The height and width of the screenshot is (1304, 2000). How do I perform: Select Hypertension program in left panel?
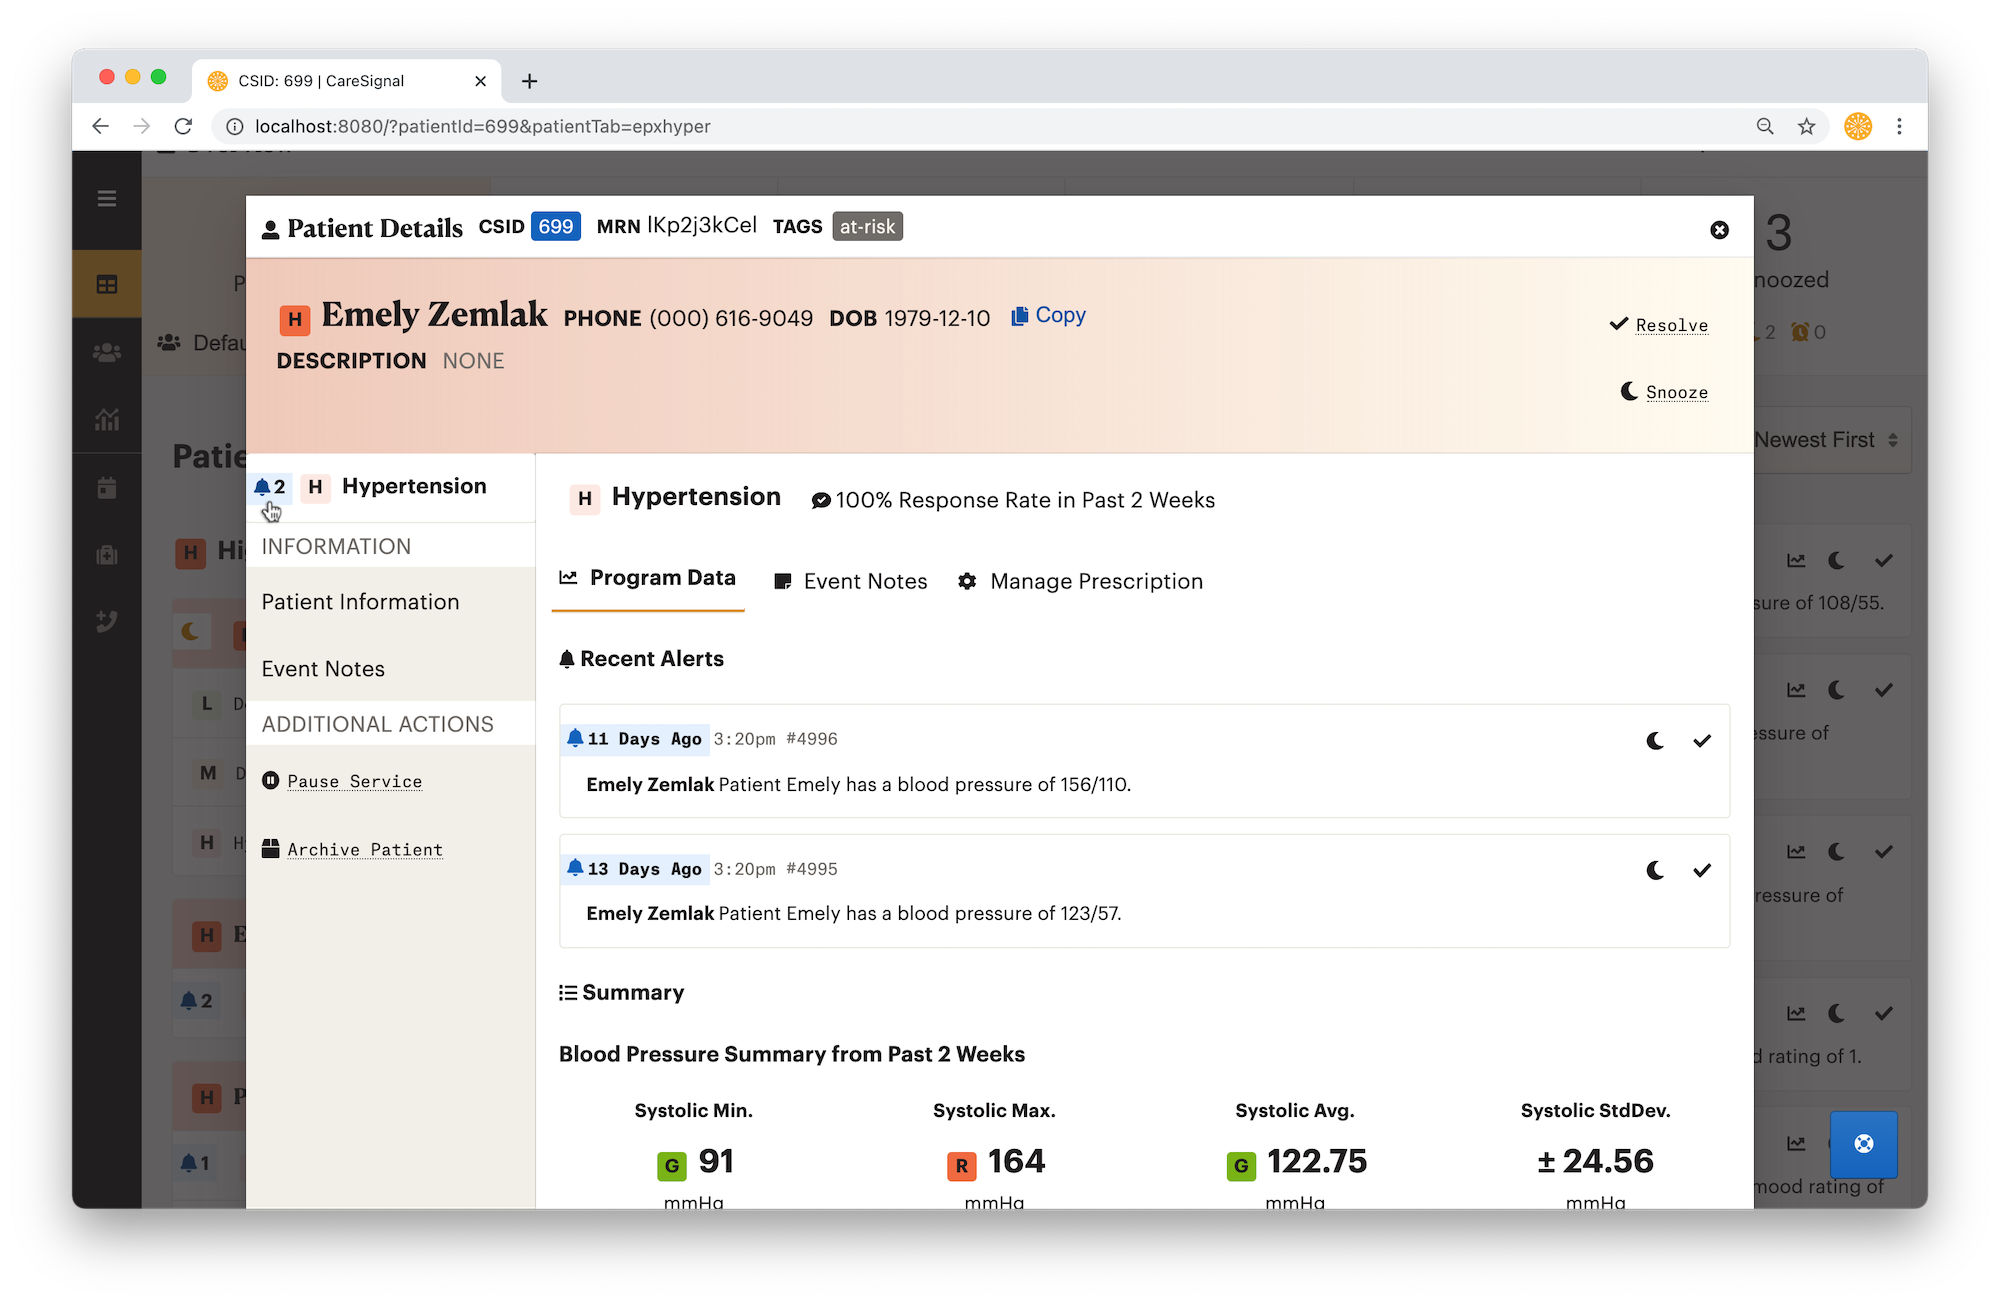pyautogui.click(x=391, y=487)
